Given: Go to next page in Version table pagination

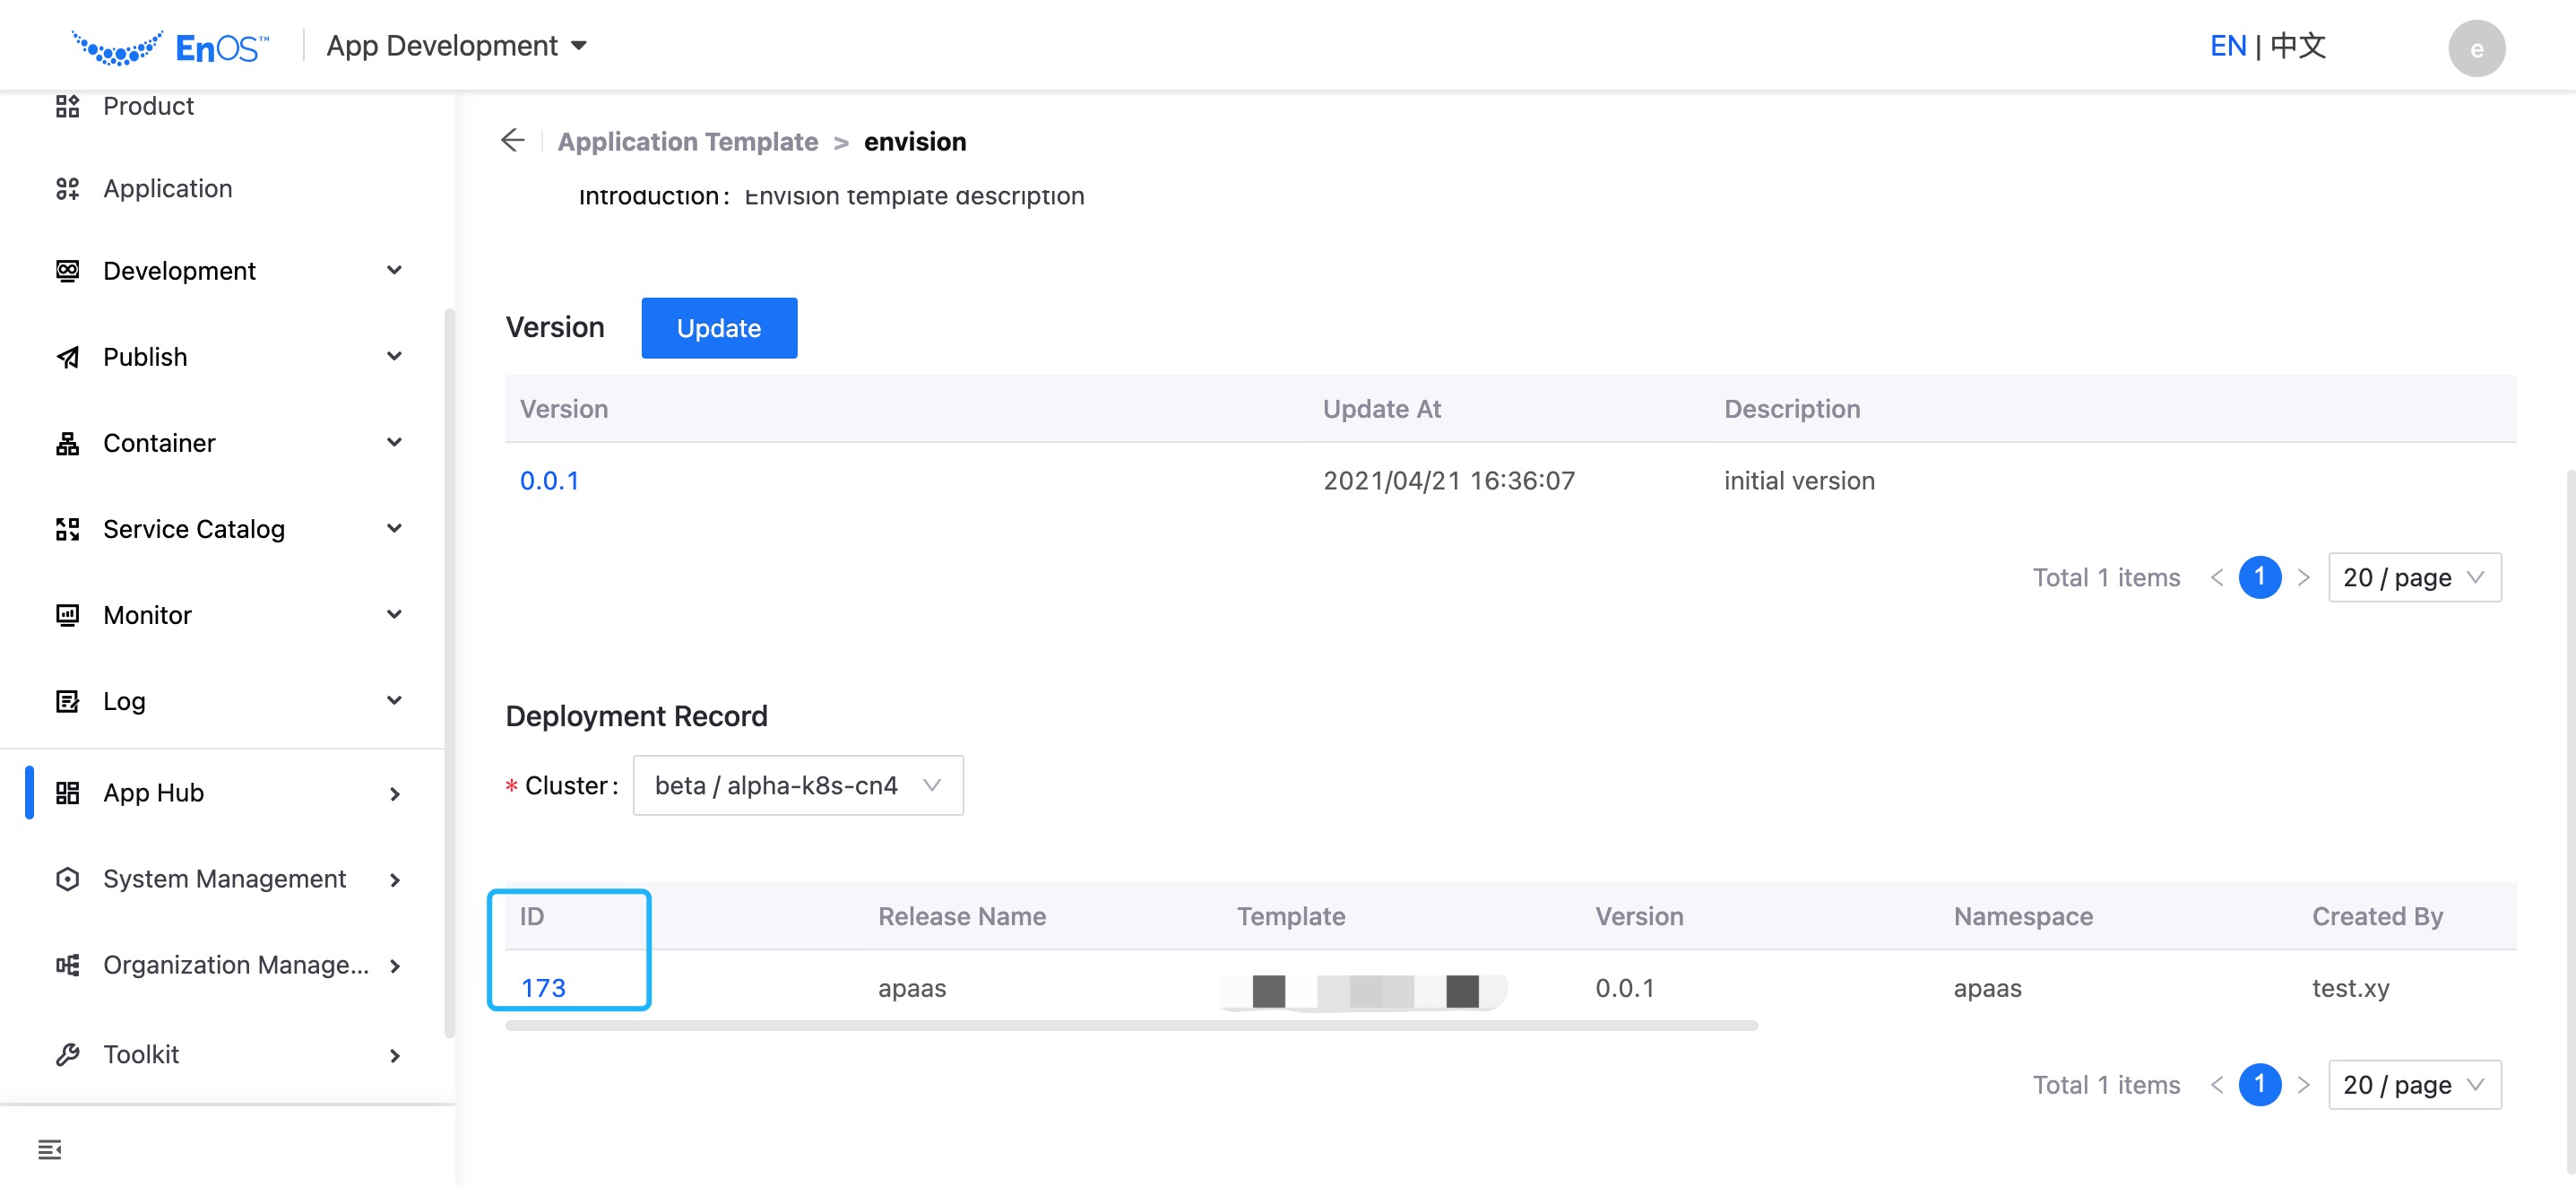Looking at the screenshot, I should (2303, 577).
